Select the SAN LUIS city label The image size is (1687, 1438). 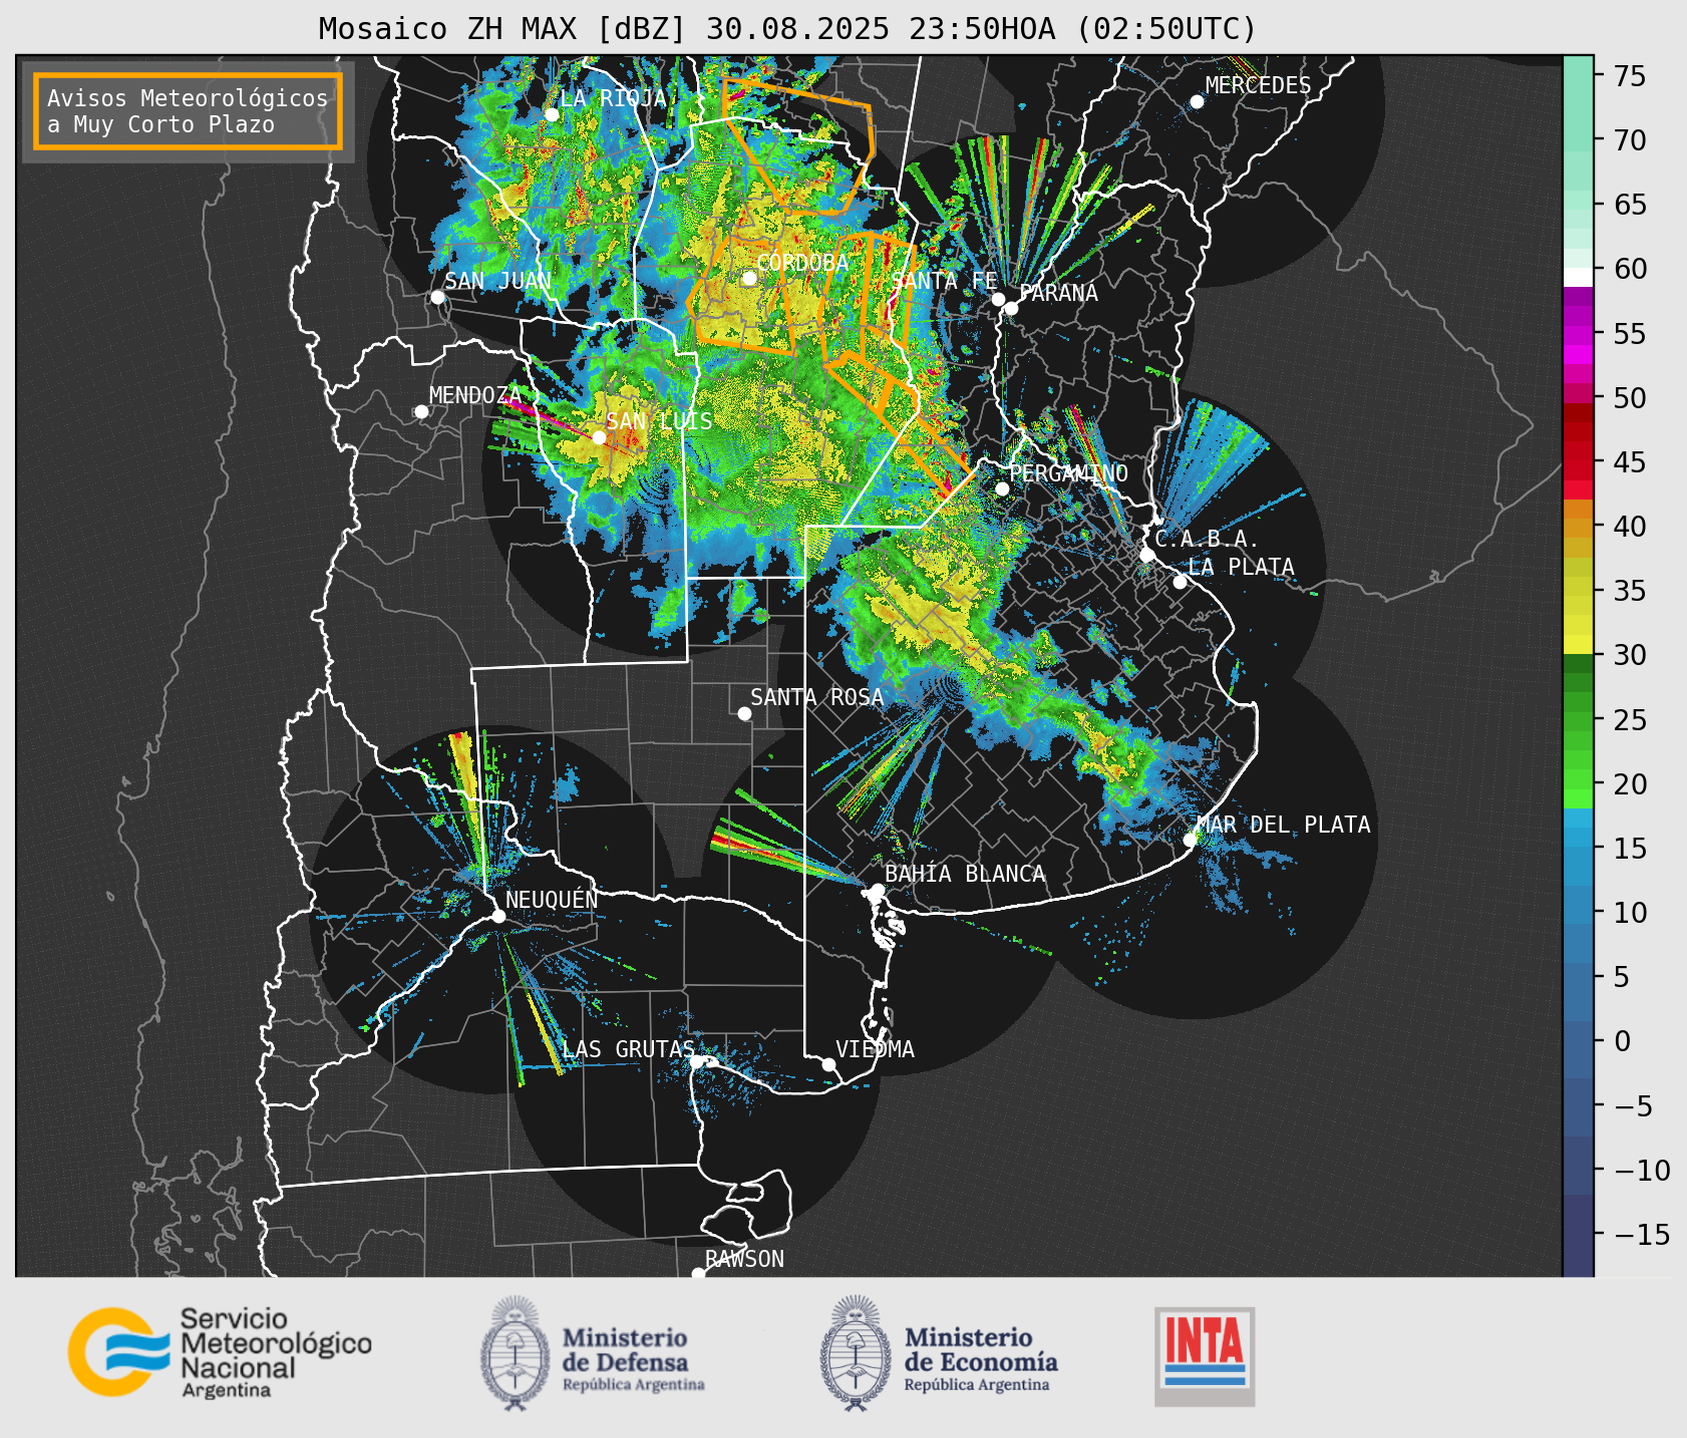click(x=659, y=421)
